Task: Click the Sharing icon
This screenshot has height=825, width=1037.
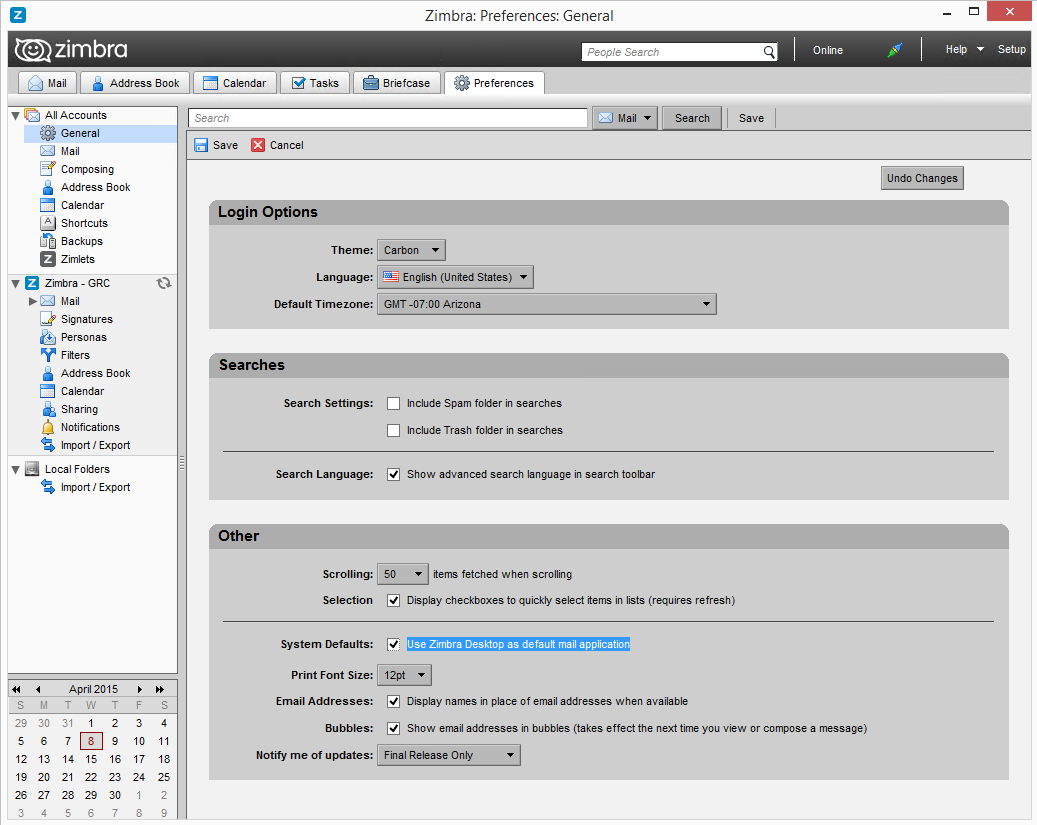Action: 48,409
